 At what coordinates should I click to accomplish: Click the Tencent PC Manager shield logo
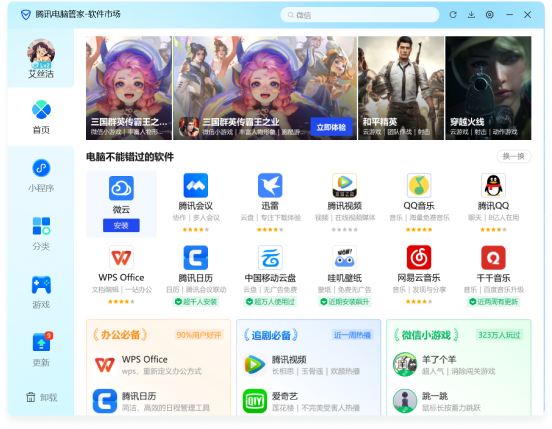26,15
